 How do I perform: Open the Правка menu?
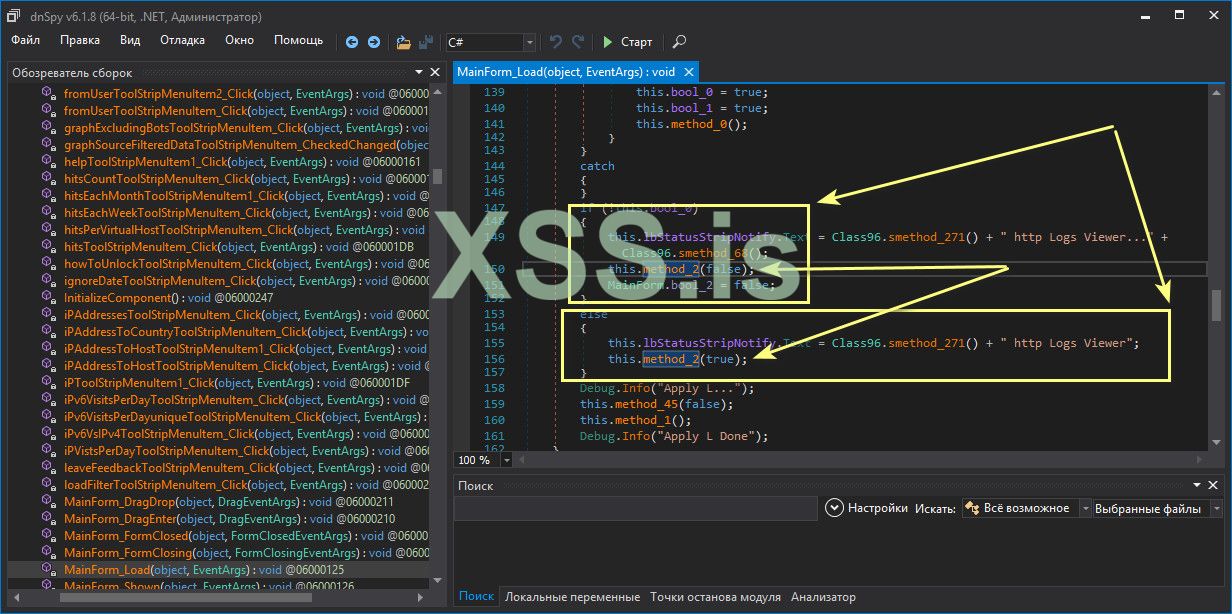[x=80, y=40]
